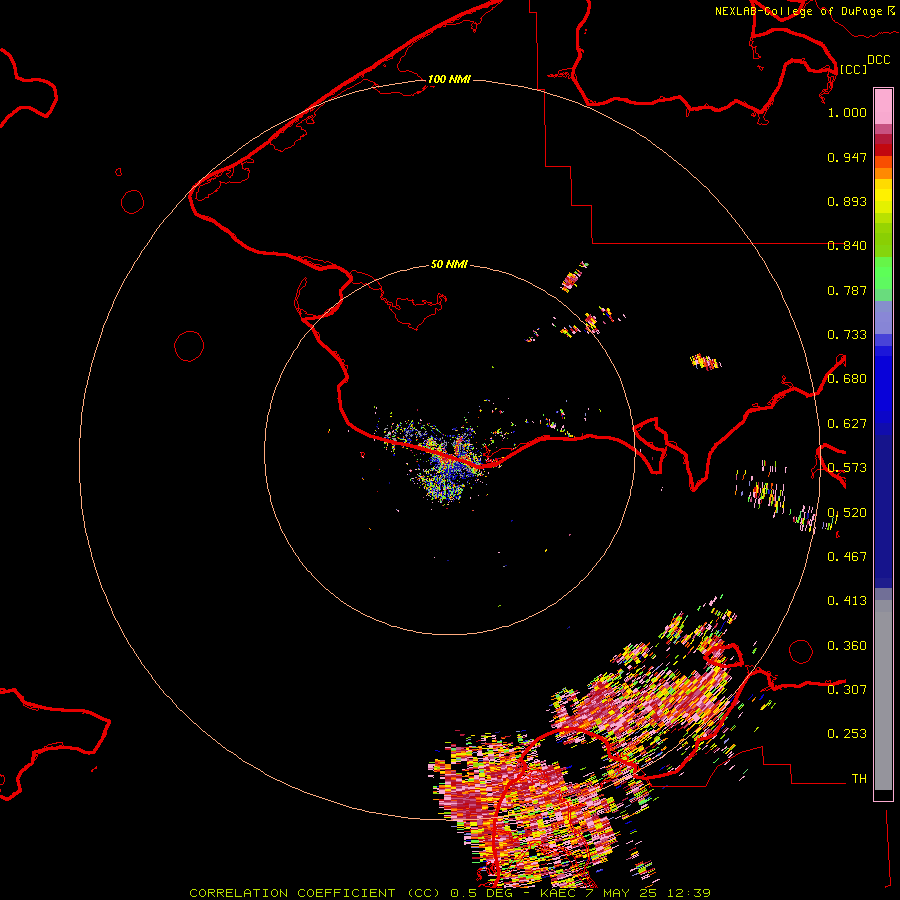Click the 100 NMI range ring label
This screenshot has height=900, width=900.
449,79
